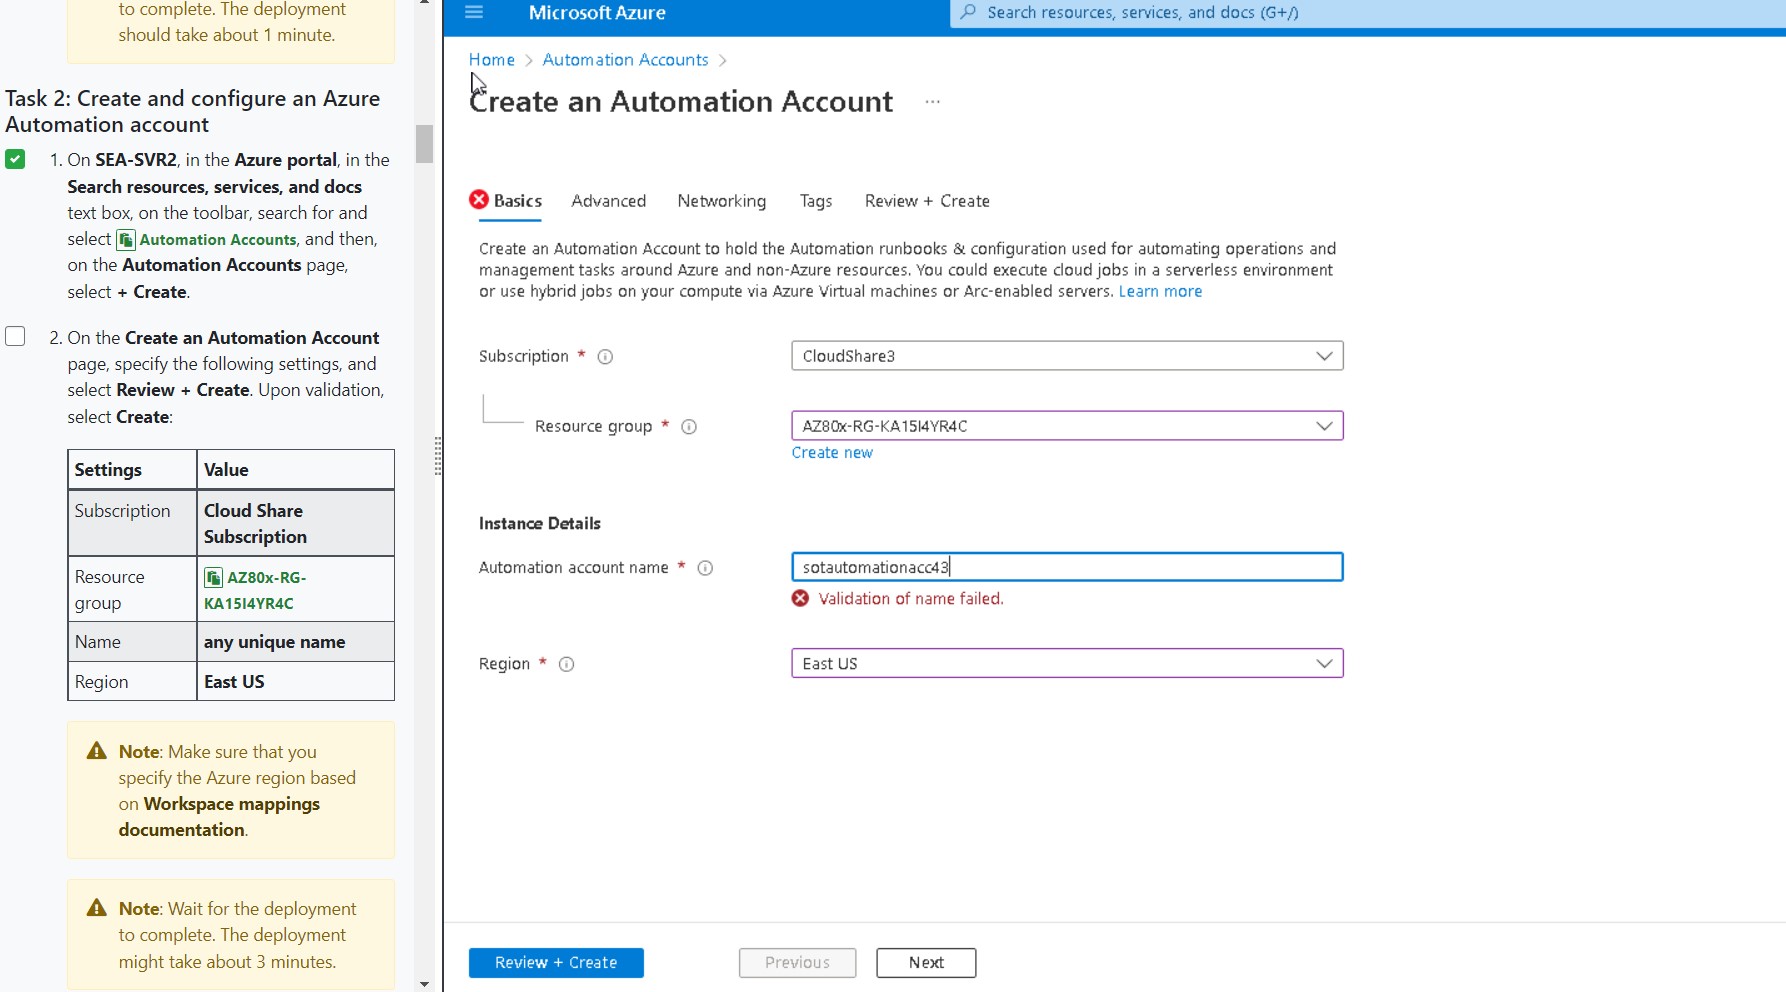The image size is (1786, 992).
Task: Open the Subscription dropdown
Action: tap(1325, 356)
